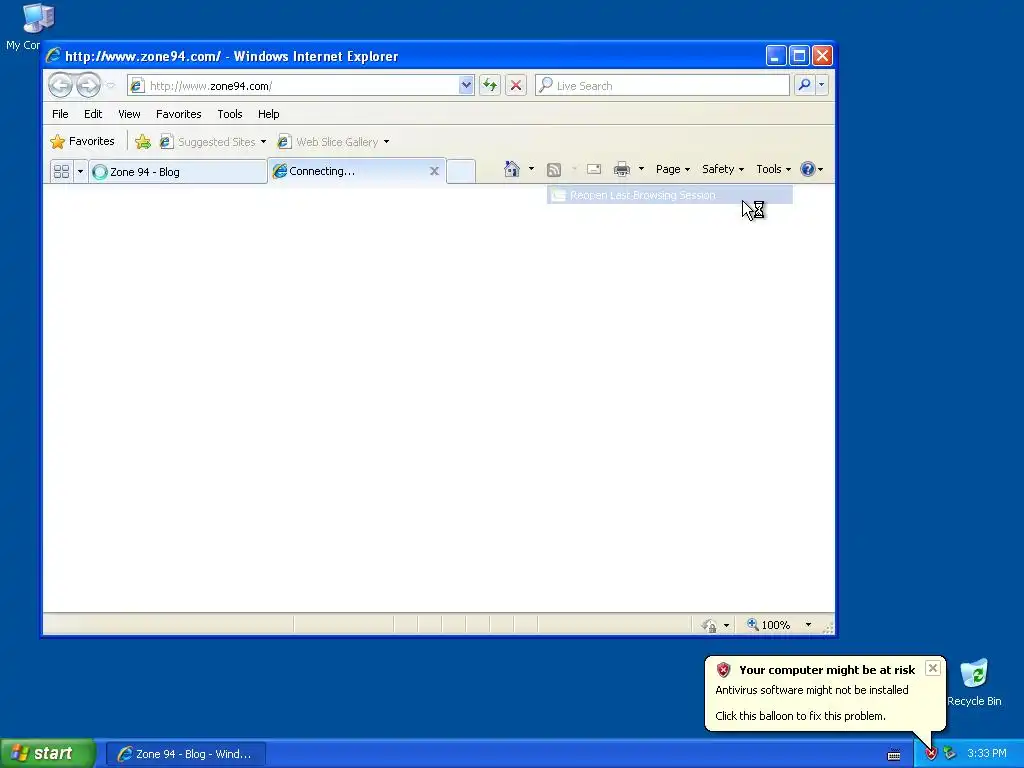
Task: Expand the Suggested Sites dropdown arrow
Action: [x=263, y=142]
